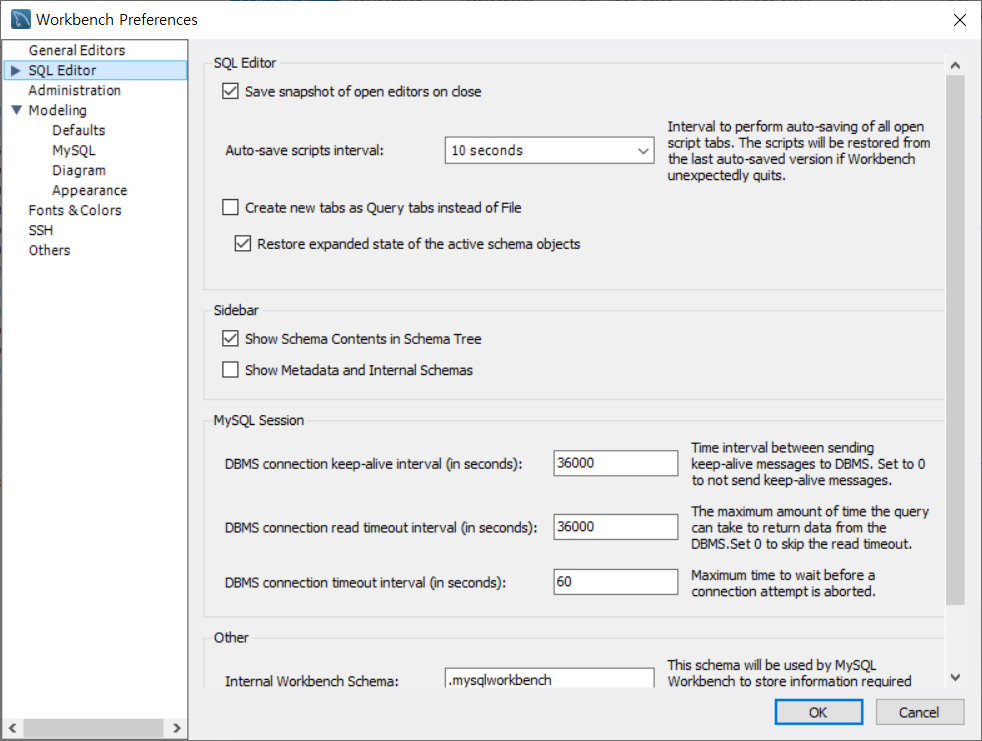Image resolution: width=982 pixels, height=741 pixels.
Task: Open the Modeling Appearance page
Action: (x=90, y=190)
